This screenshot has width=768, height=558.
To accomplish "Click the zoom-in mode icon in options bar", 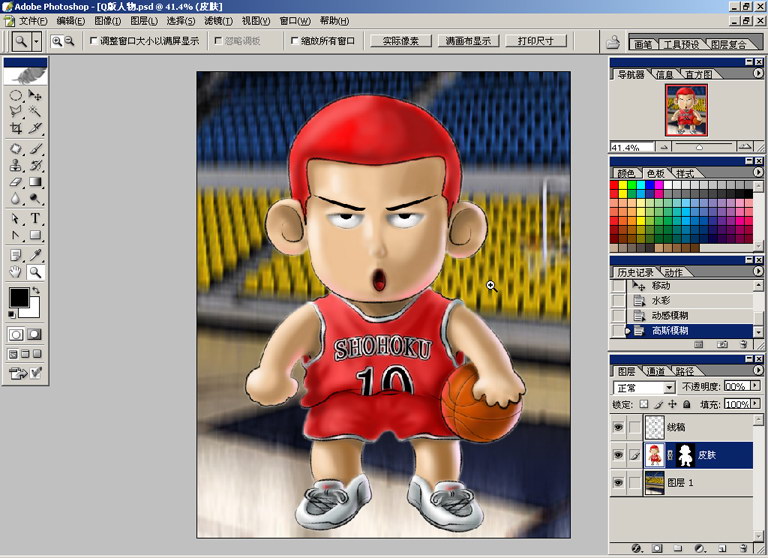I will (57, 41).
